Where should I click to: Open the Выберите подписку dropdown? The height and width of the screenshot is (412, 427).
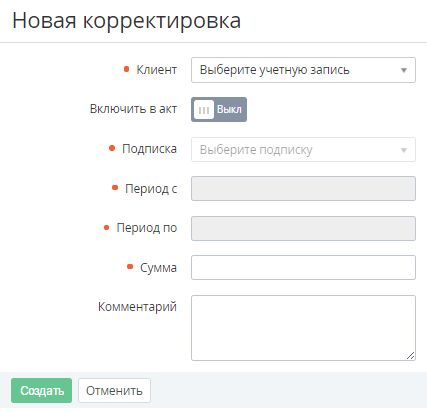click(303, 150)
